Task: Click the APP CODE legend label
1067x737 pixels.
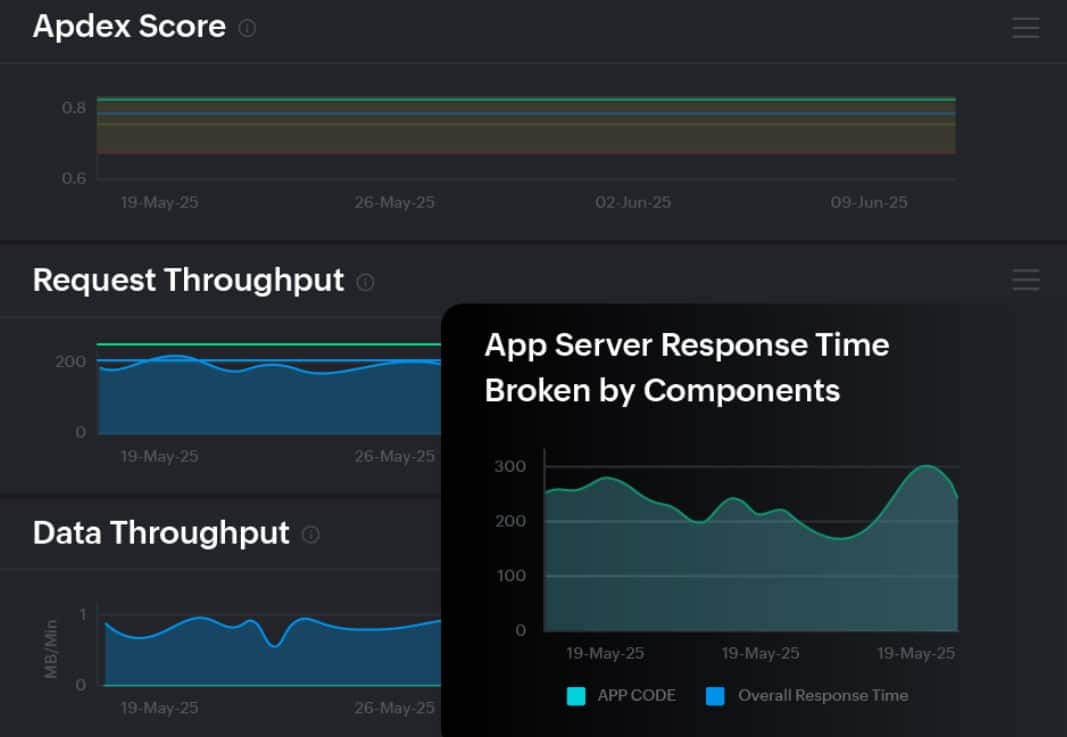Action: click(x=636, y=695)
